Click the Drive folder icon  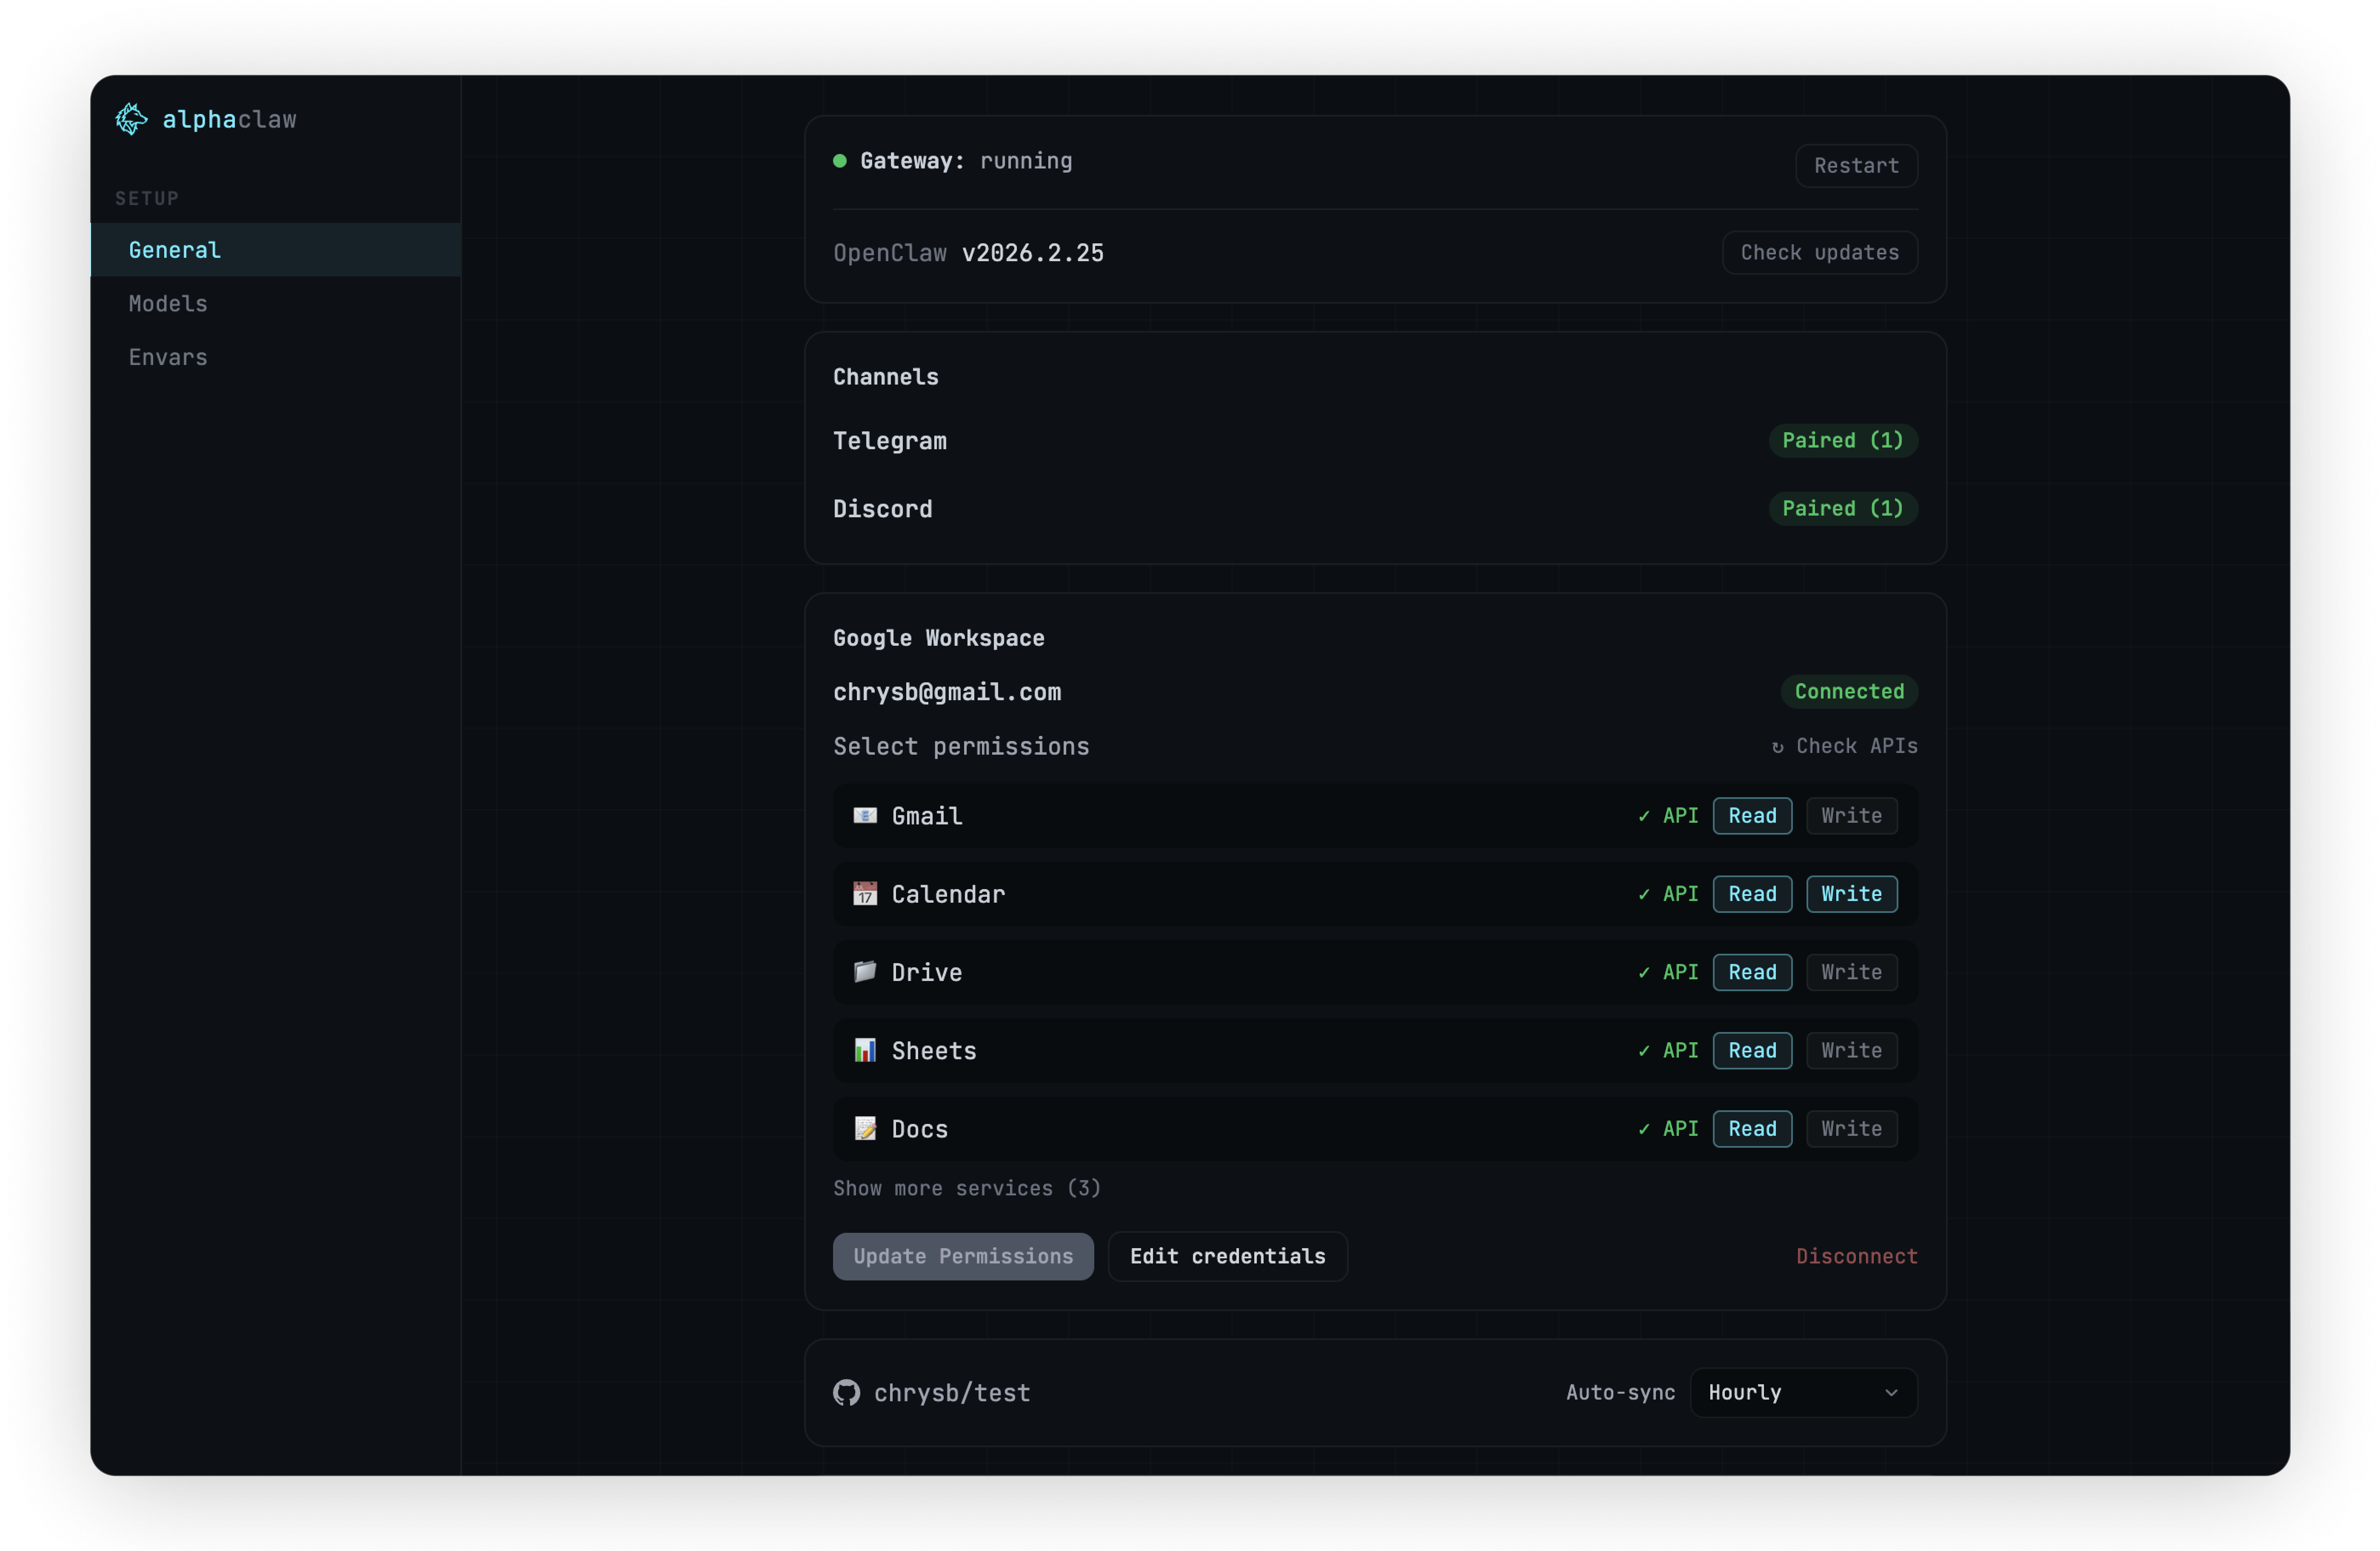(865, 972)
